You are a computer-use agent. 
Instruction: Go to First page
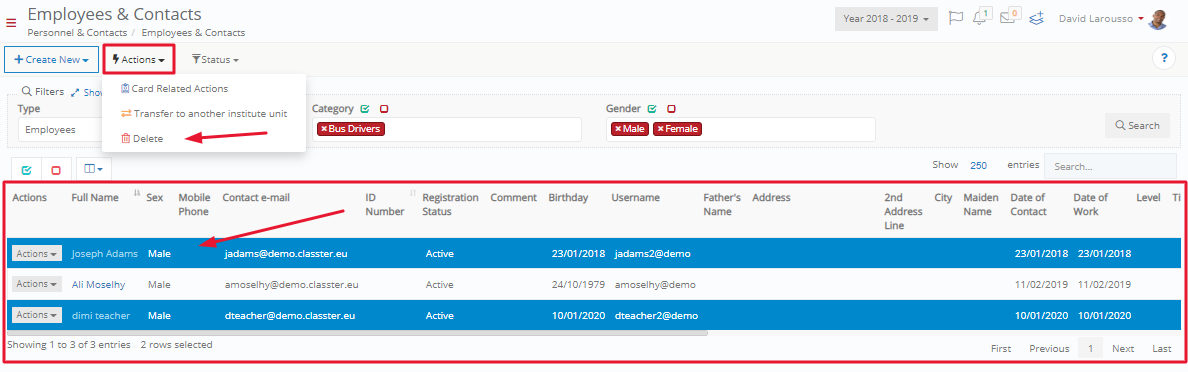1001,349
